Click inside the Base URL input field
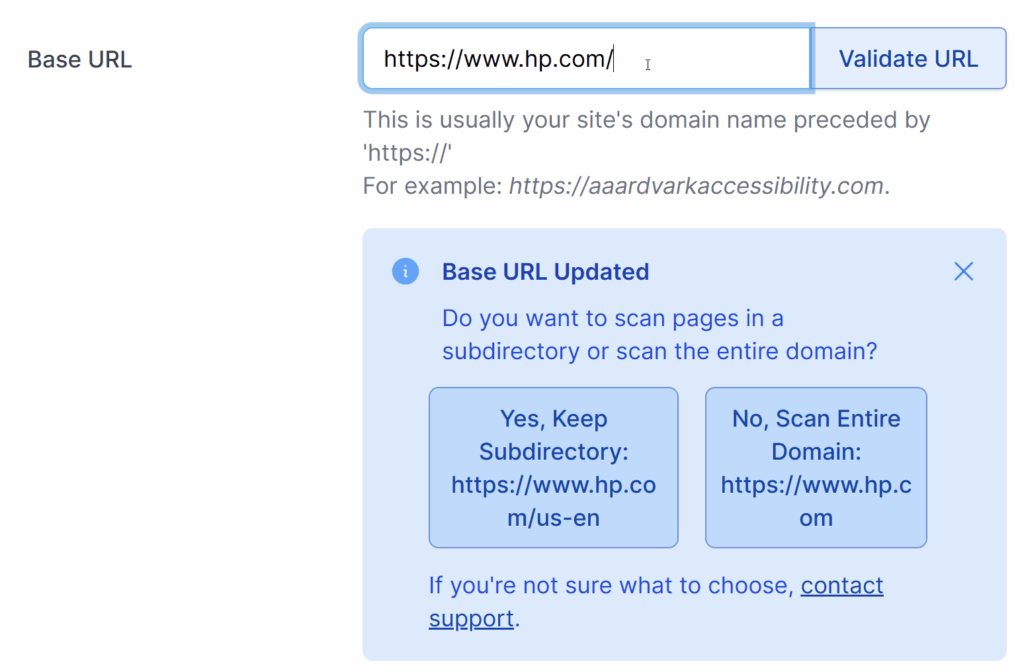This screenshot has width=1024, height=672. coord(586,58)
